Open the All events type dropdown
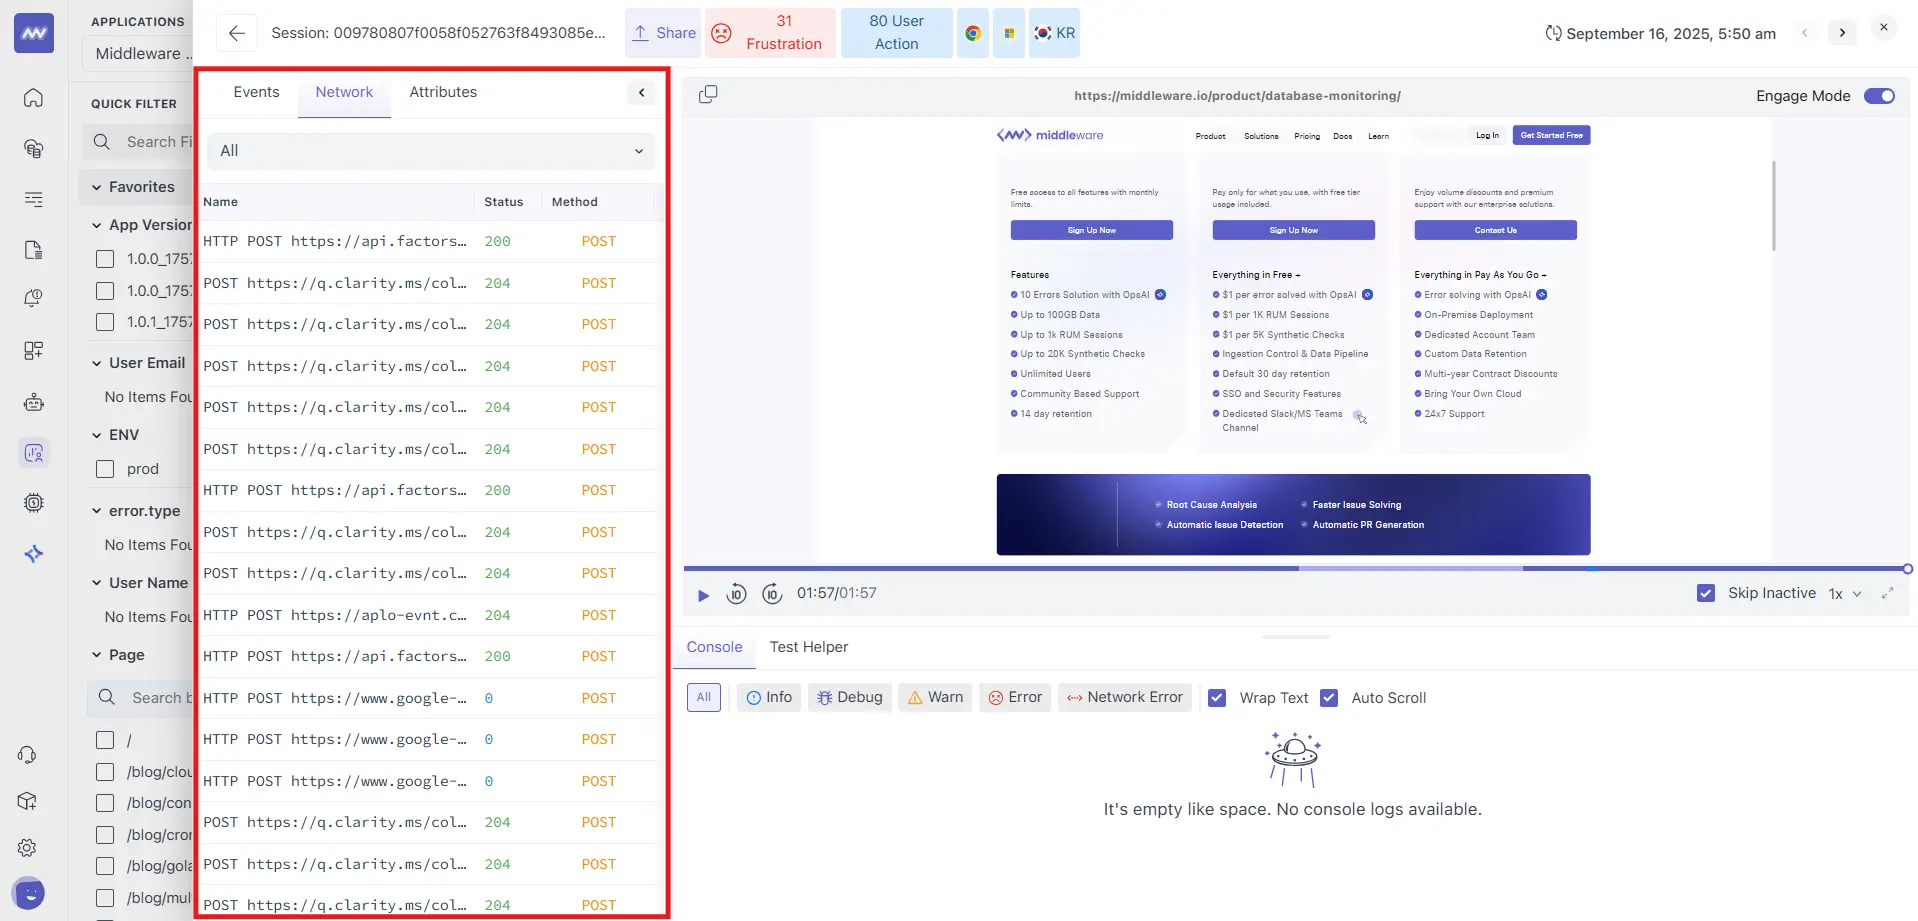 (430, 151)
